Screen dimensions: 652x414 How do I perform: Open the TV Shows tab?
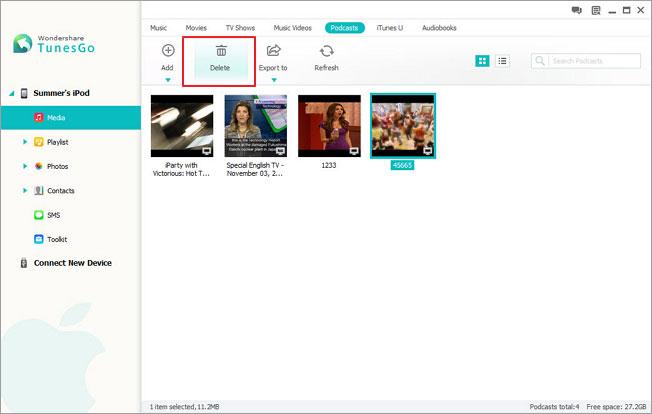[x=240, y=28]
